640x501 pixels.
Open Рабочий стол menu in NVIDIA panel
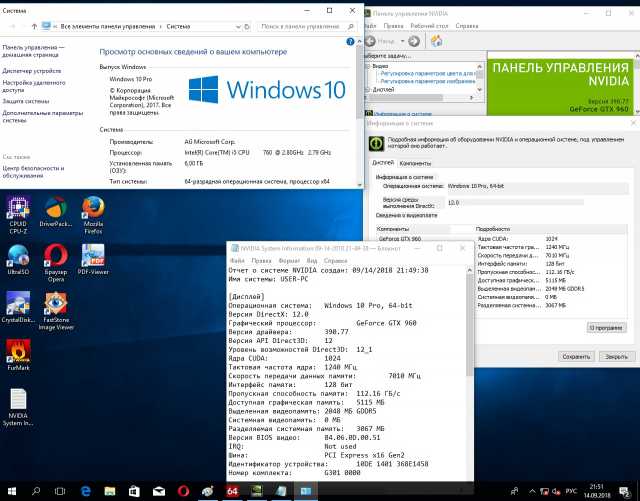429,26
